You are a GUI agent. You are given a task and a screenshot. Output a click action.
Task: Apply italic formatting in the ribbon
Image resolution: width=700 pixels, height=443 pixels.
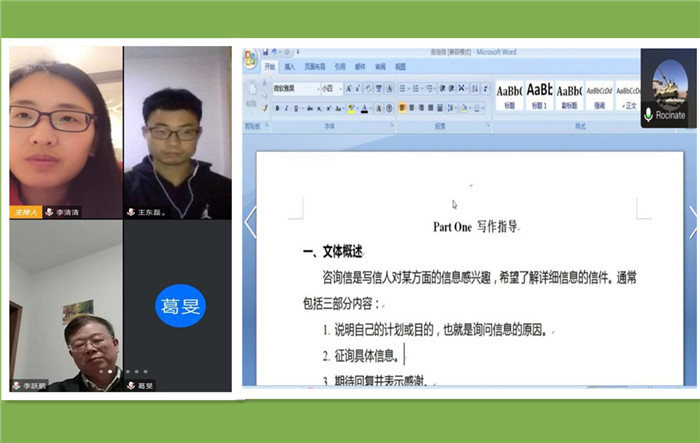tap(287, 108)
